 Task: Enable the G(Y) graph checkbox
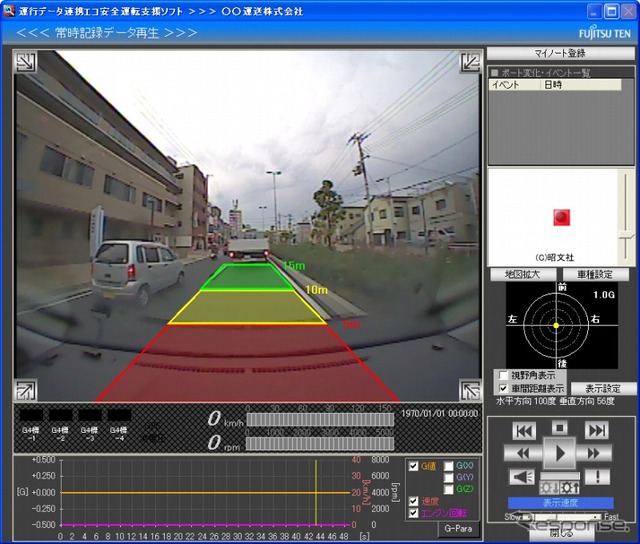449,477
